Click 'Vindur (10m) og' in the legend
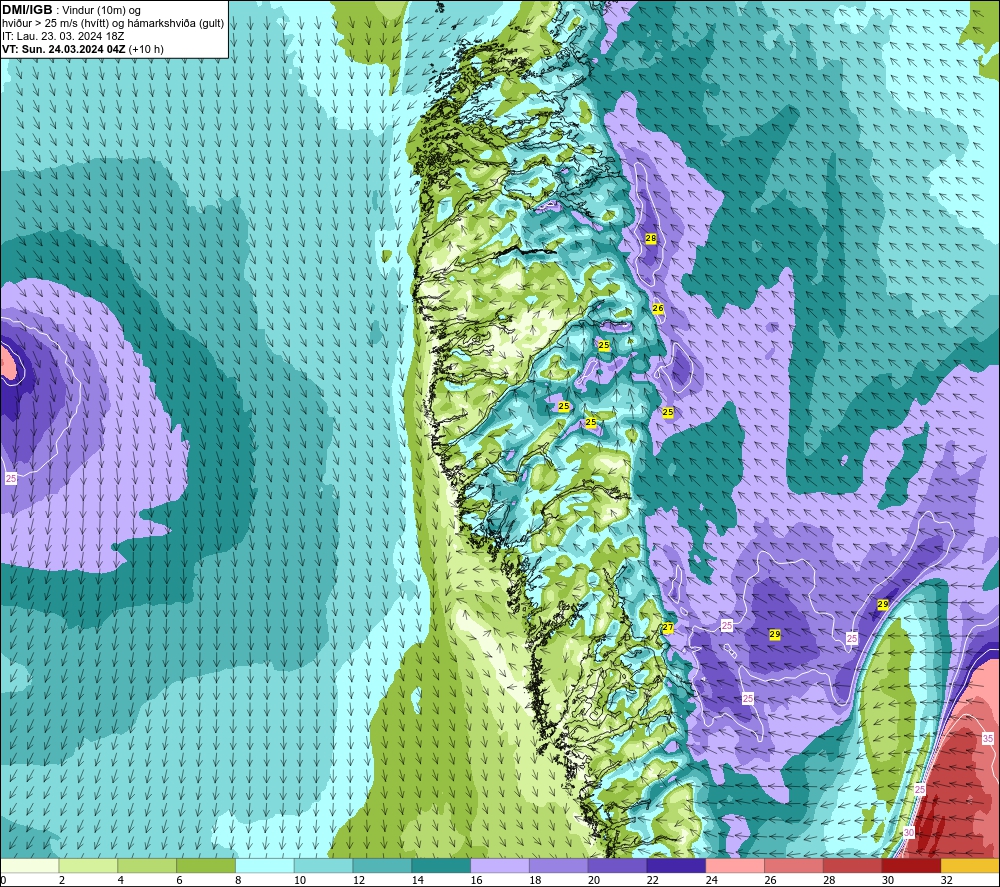The image size is (1000, 887). 101,11
